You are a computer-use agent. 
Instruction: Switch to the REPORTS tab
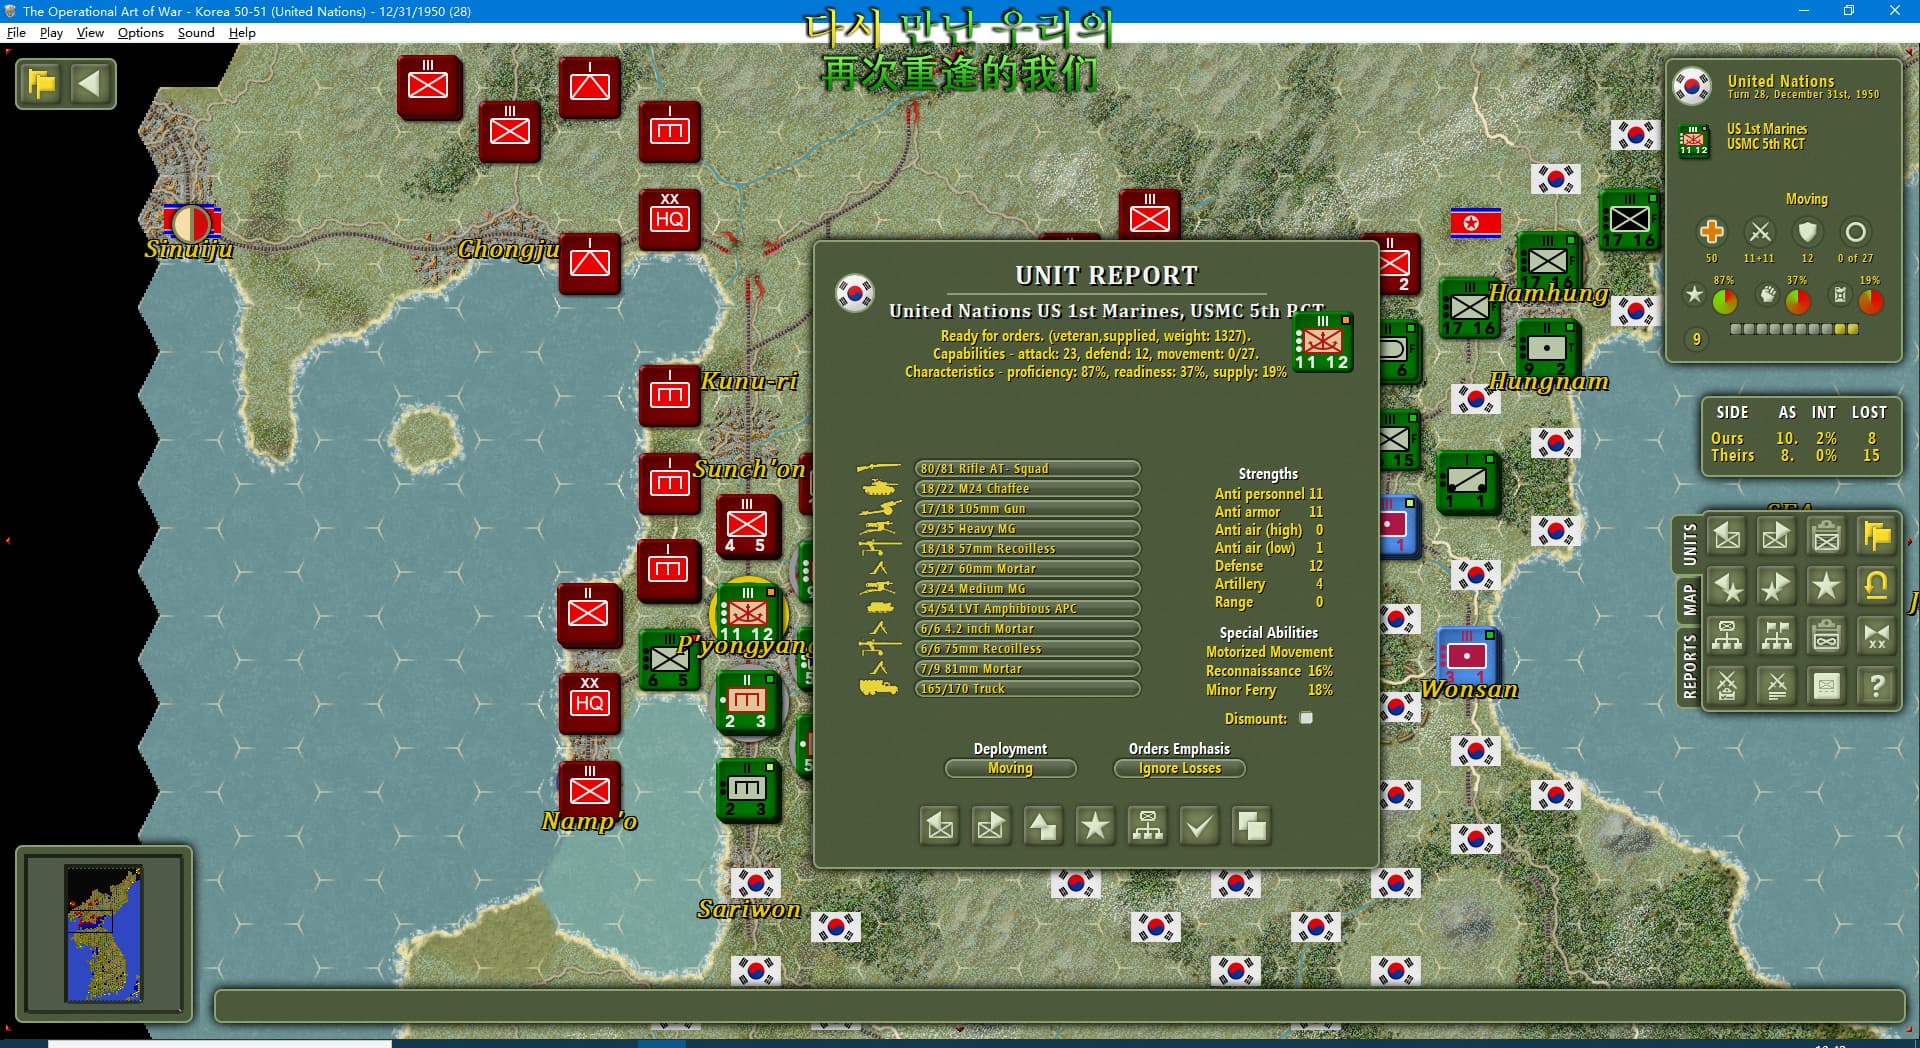tap(1689, 666)
